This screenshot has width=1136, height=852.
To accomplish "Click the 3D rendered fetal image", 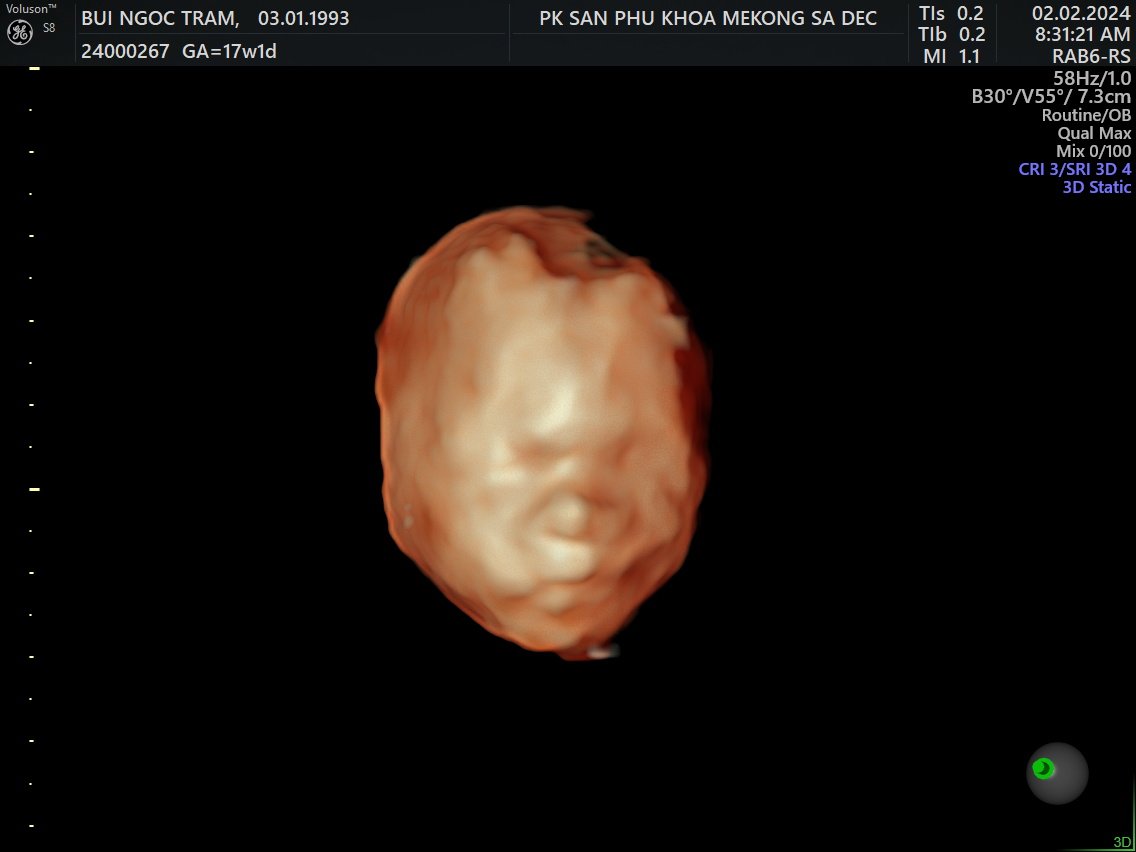I will (x=544, y=432).
